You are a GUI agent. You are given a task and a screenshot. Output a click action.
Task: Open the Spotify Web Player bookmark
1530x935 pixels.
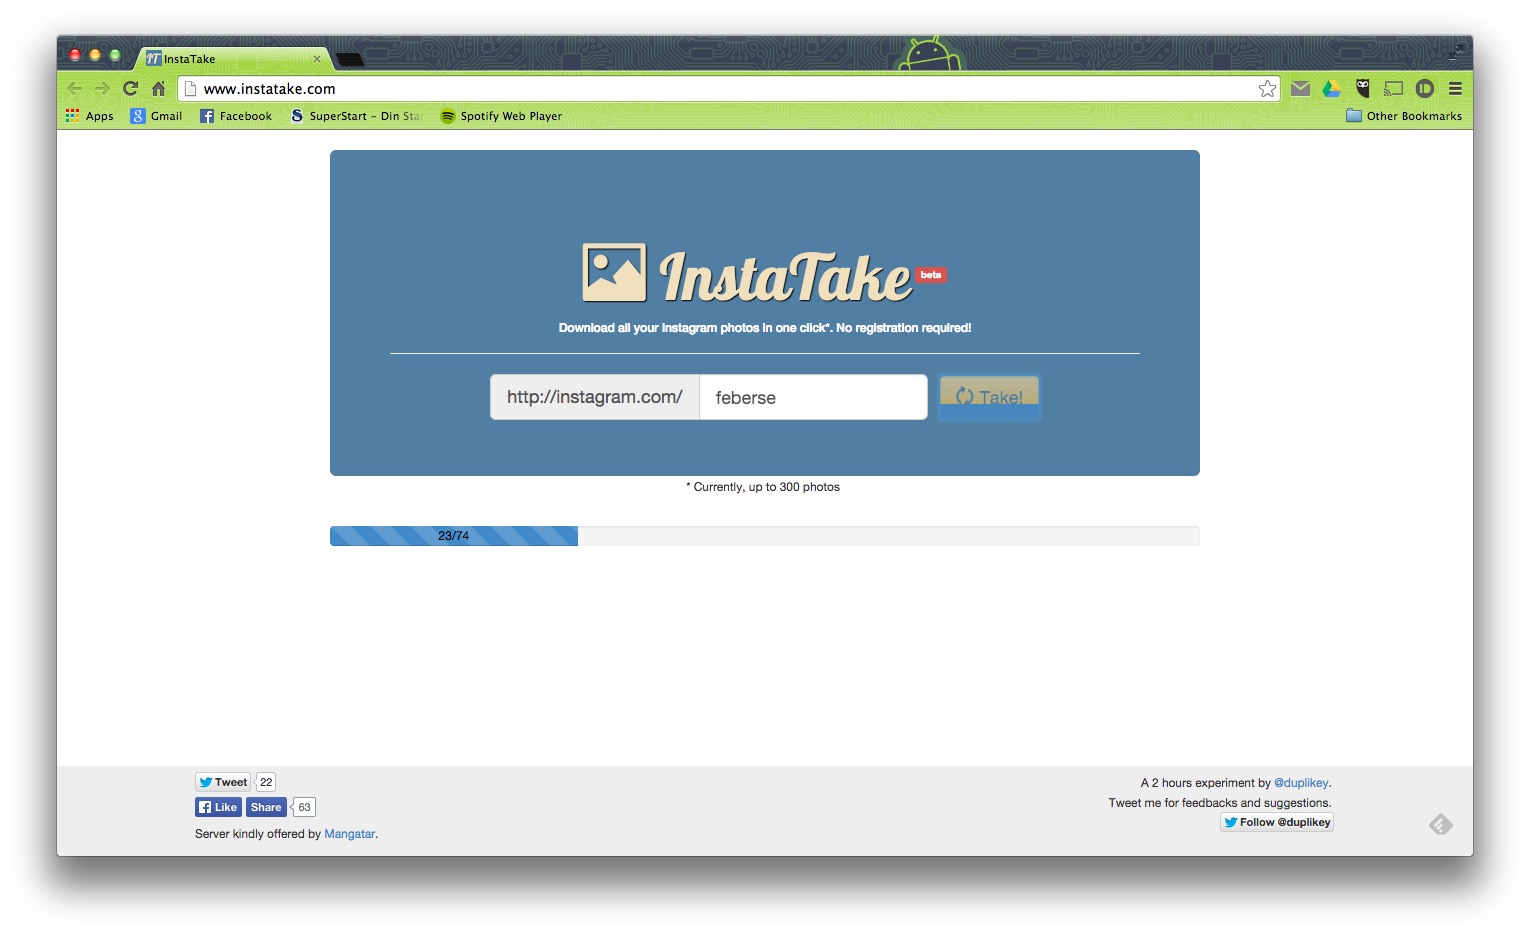[501, 116]
